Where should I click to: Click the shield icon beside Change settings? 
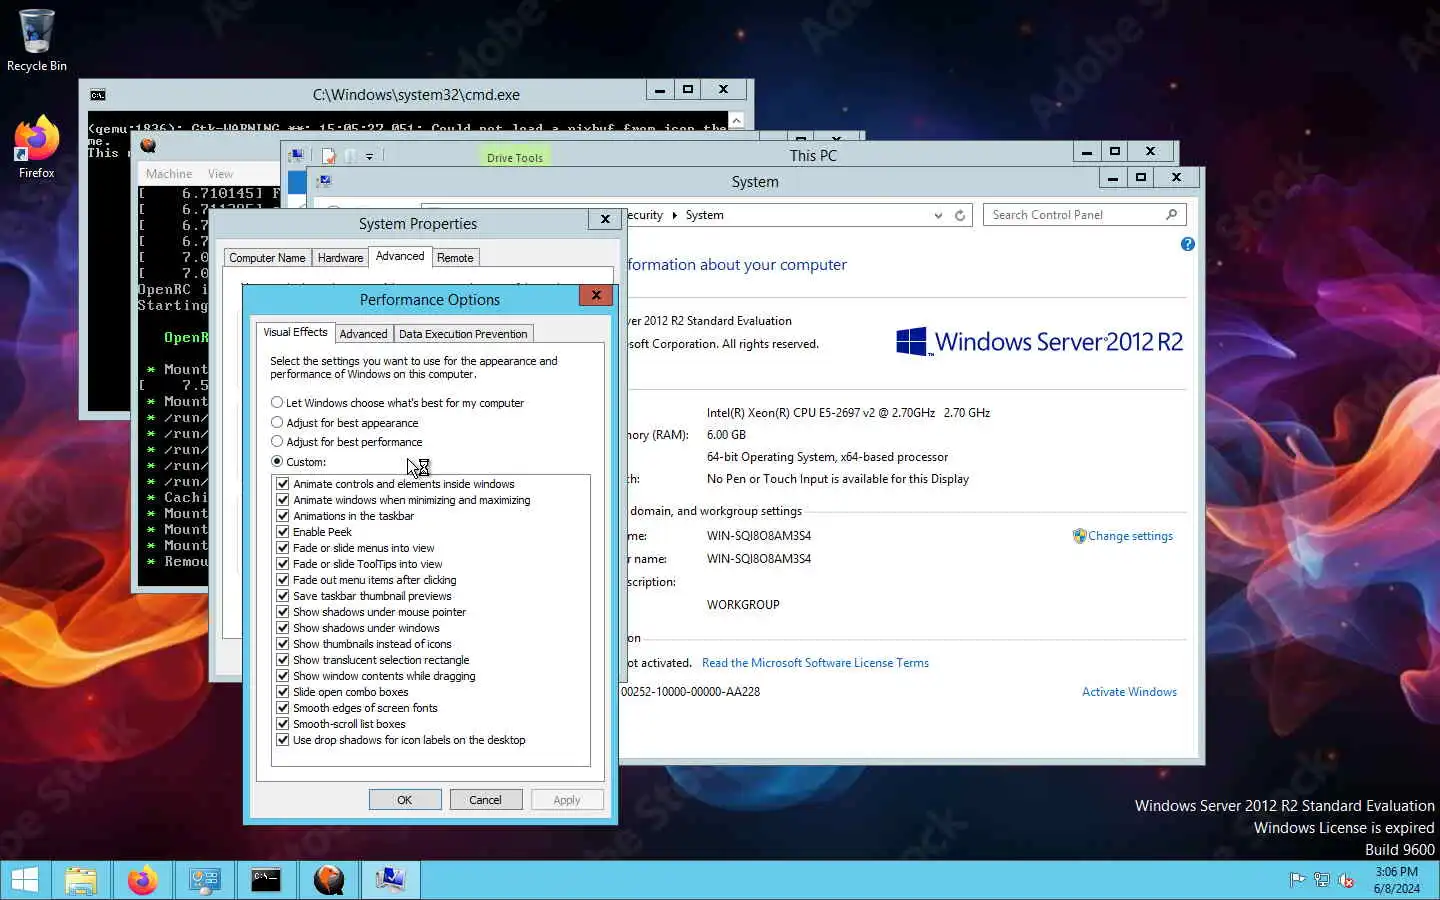tap(1079, 536)
